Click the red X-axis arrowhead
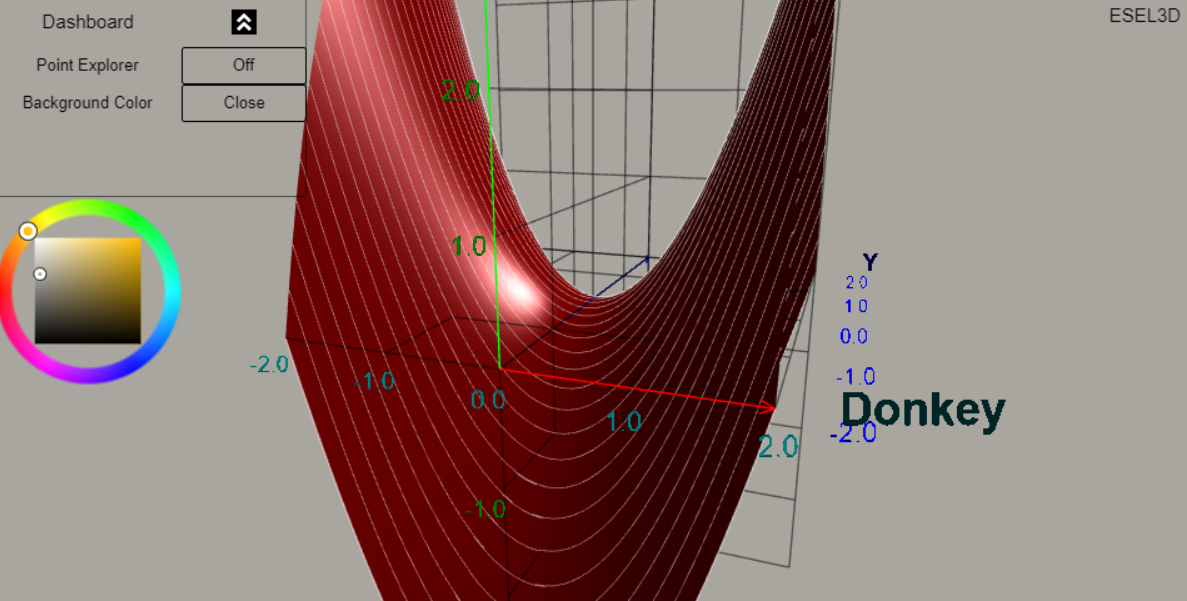This screenshot has width=1187, height=601. pyautogui.click(x=766, y=406)
